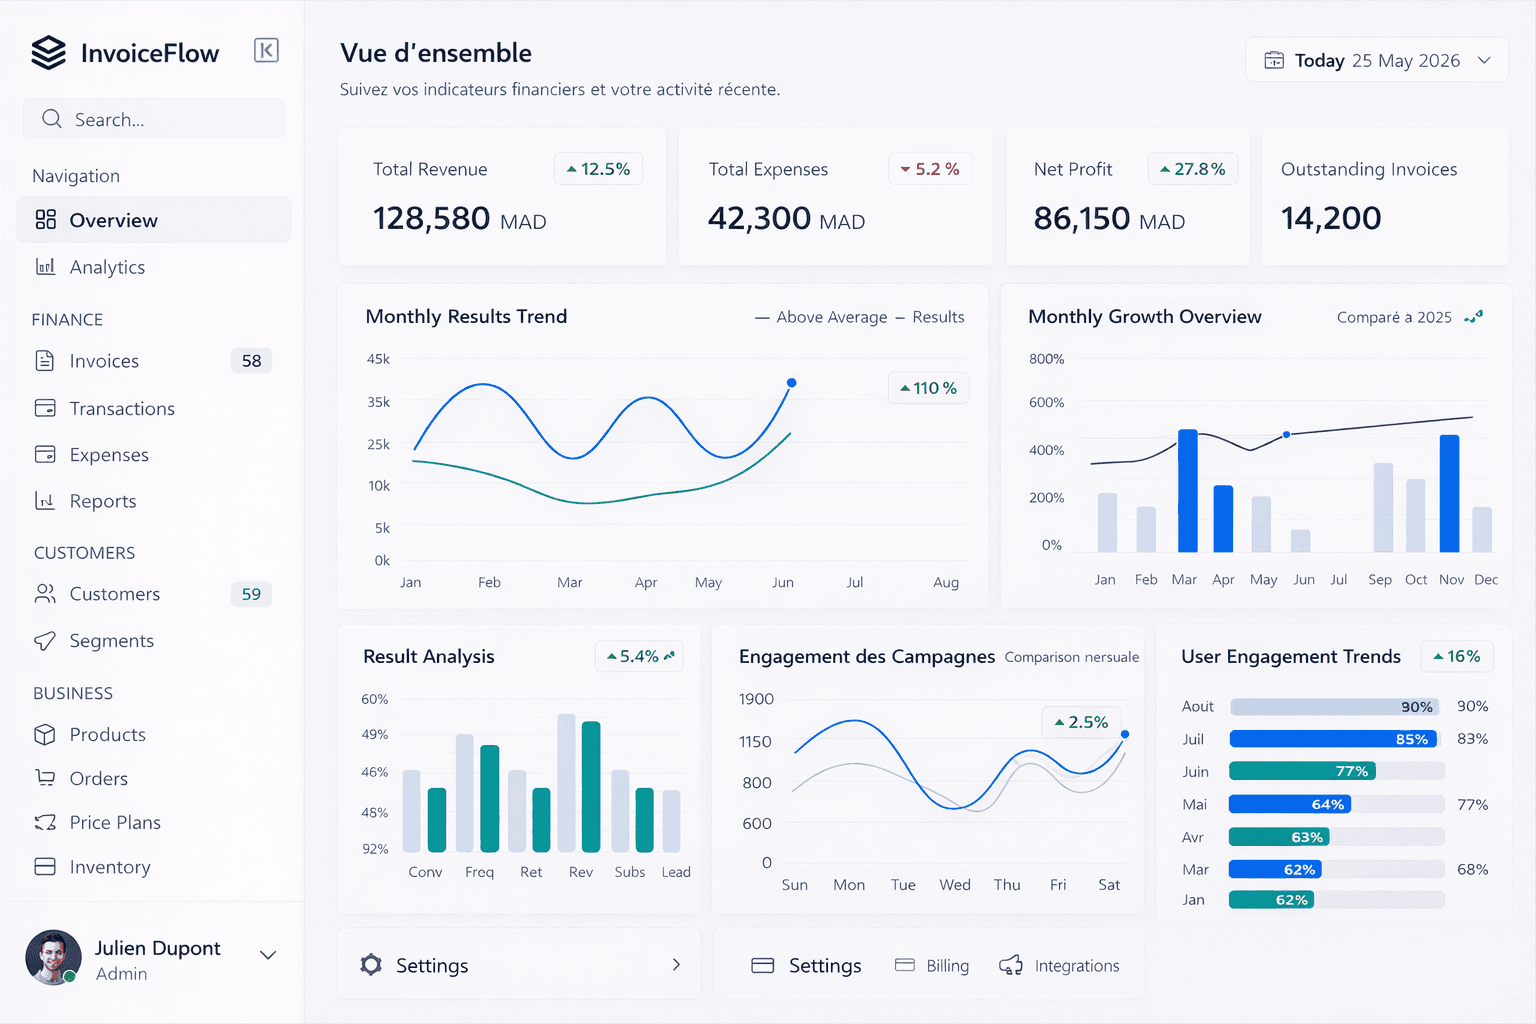The height and width of the screenshot is (1024, 1536).
Task: Click the Search input field
Action: (x=154, y=119)
